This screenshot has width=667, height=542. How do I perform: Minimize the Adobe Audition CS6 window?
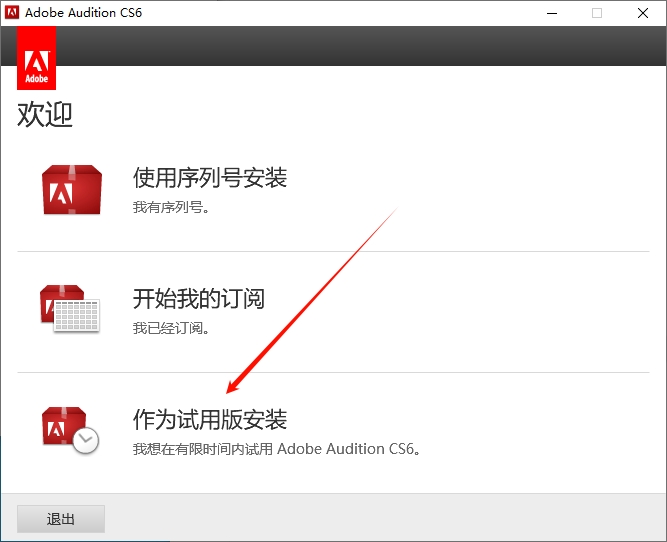[552, 13]
